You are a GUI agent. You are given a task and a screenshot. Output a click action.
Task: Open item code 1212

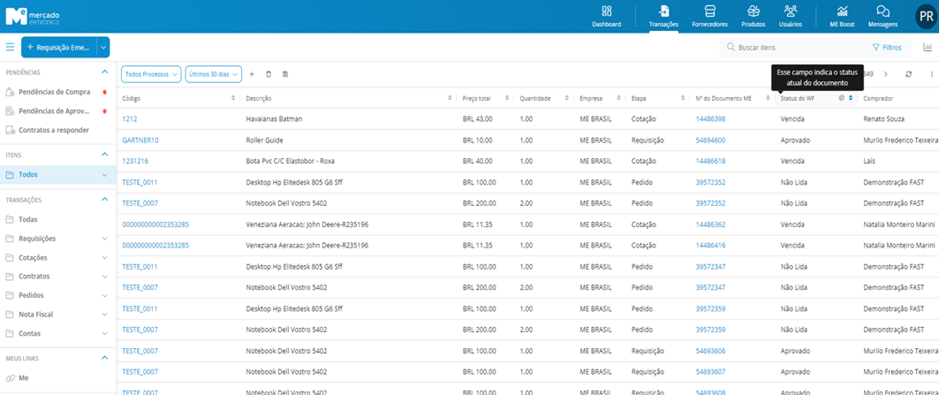tap(129, 119)
